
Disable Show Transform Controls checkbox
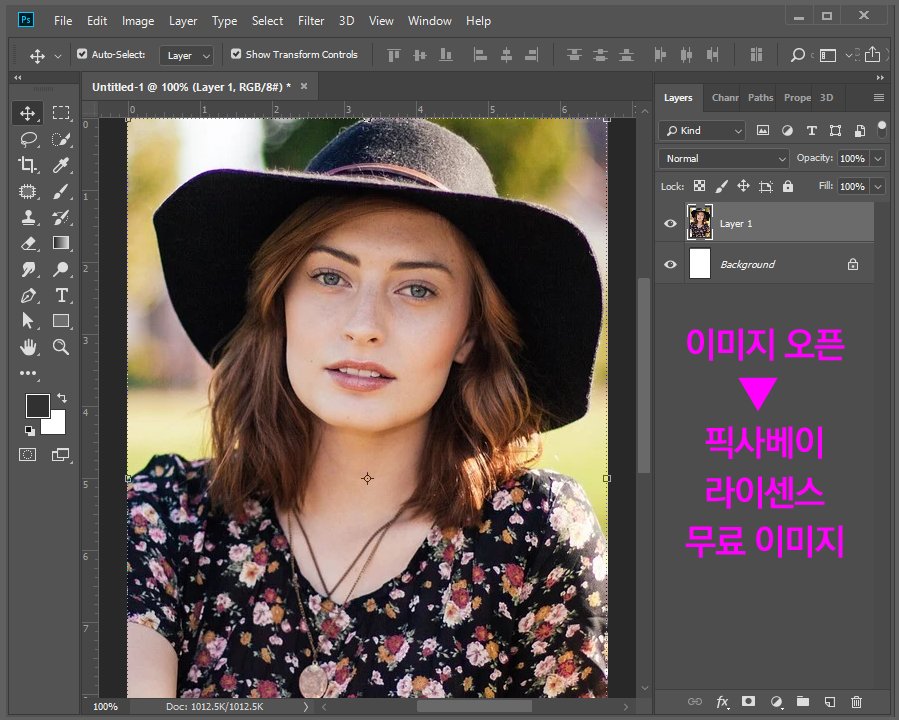[236, 54]
